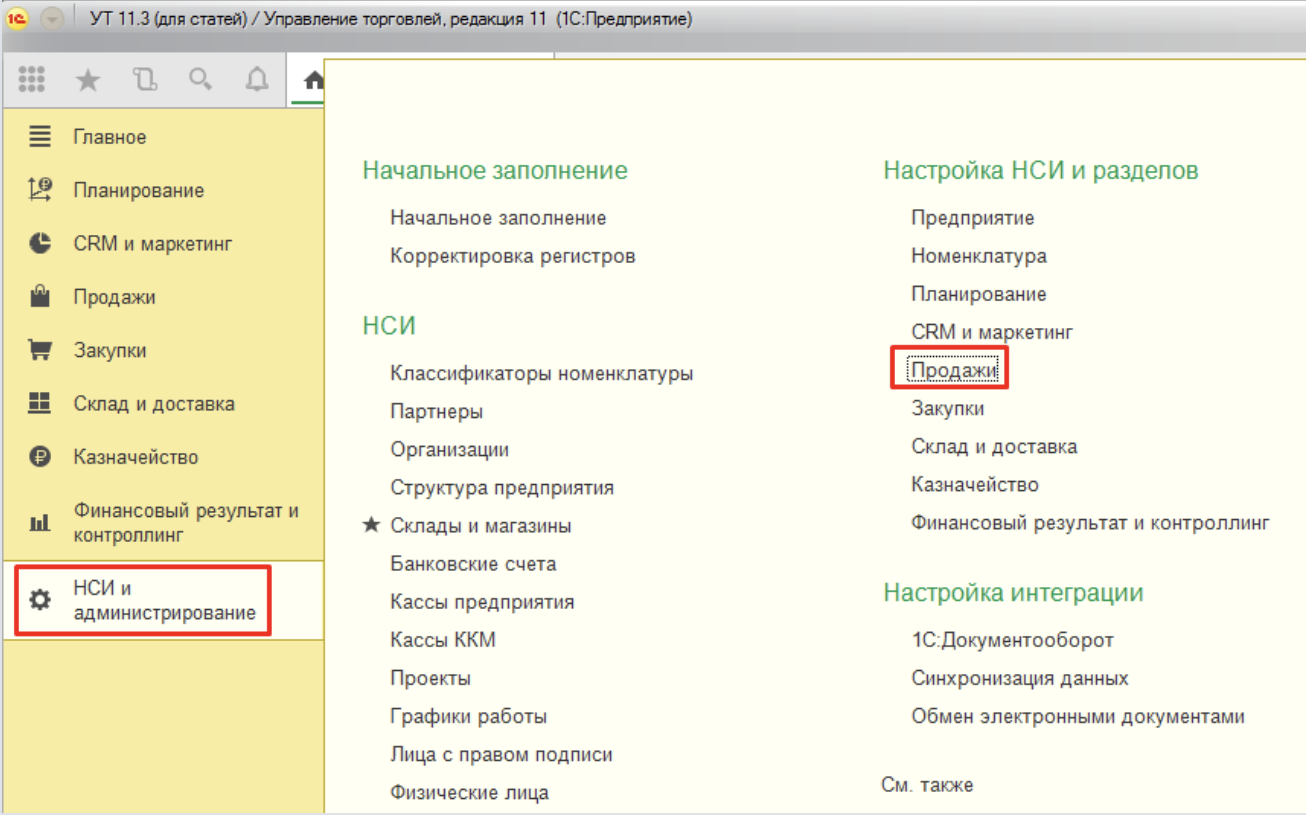Click the Склад и доставка grid icon
The height and width of the screenshot is (816, 1306).
[x=40, y=403]
